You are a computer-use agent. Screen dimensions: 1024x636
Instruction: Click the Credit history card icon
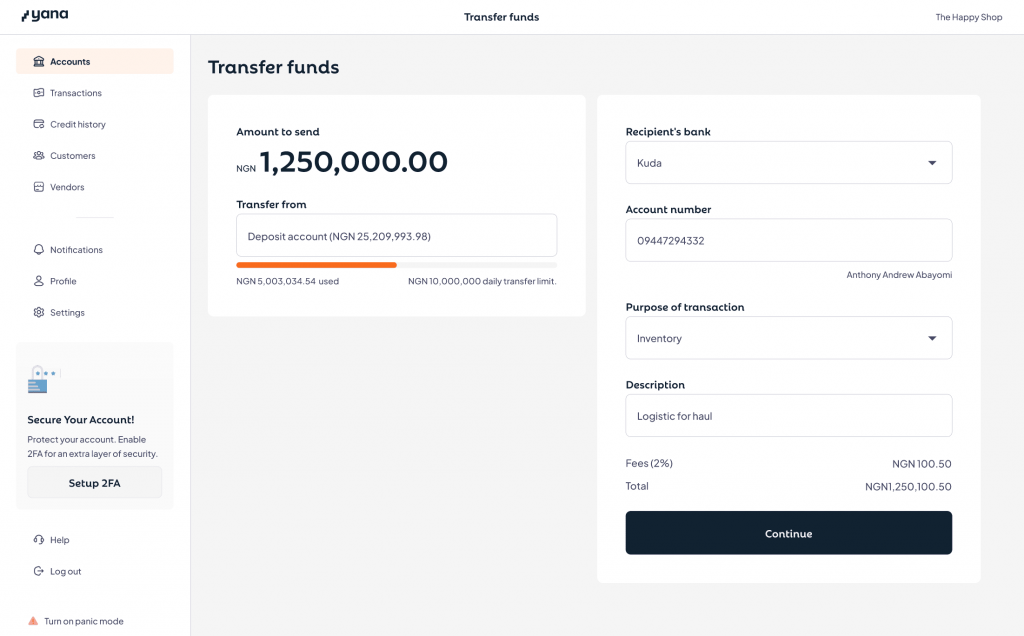click(39, 124)
